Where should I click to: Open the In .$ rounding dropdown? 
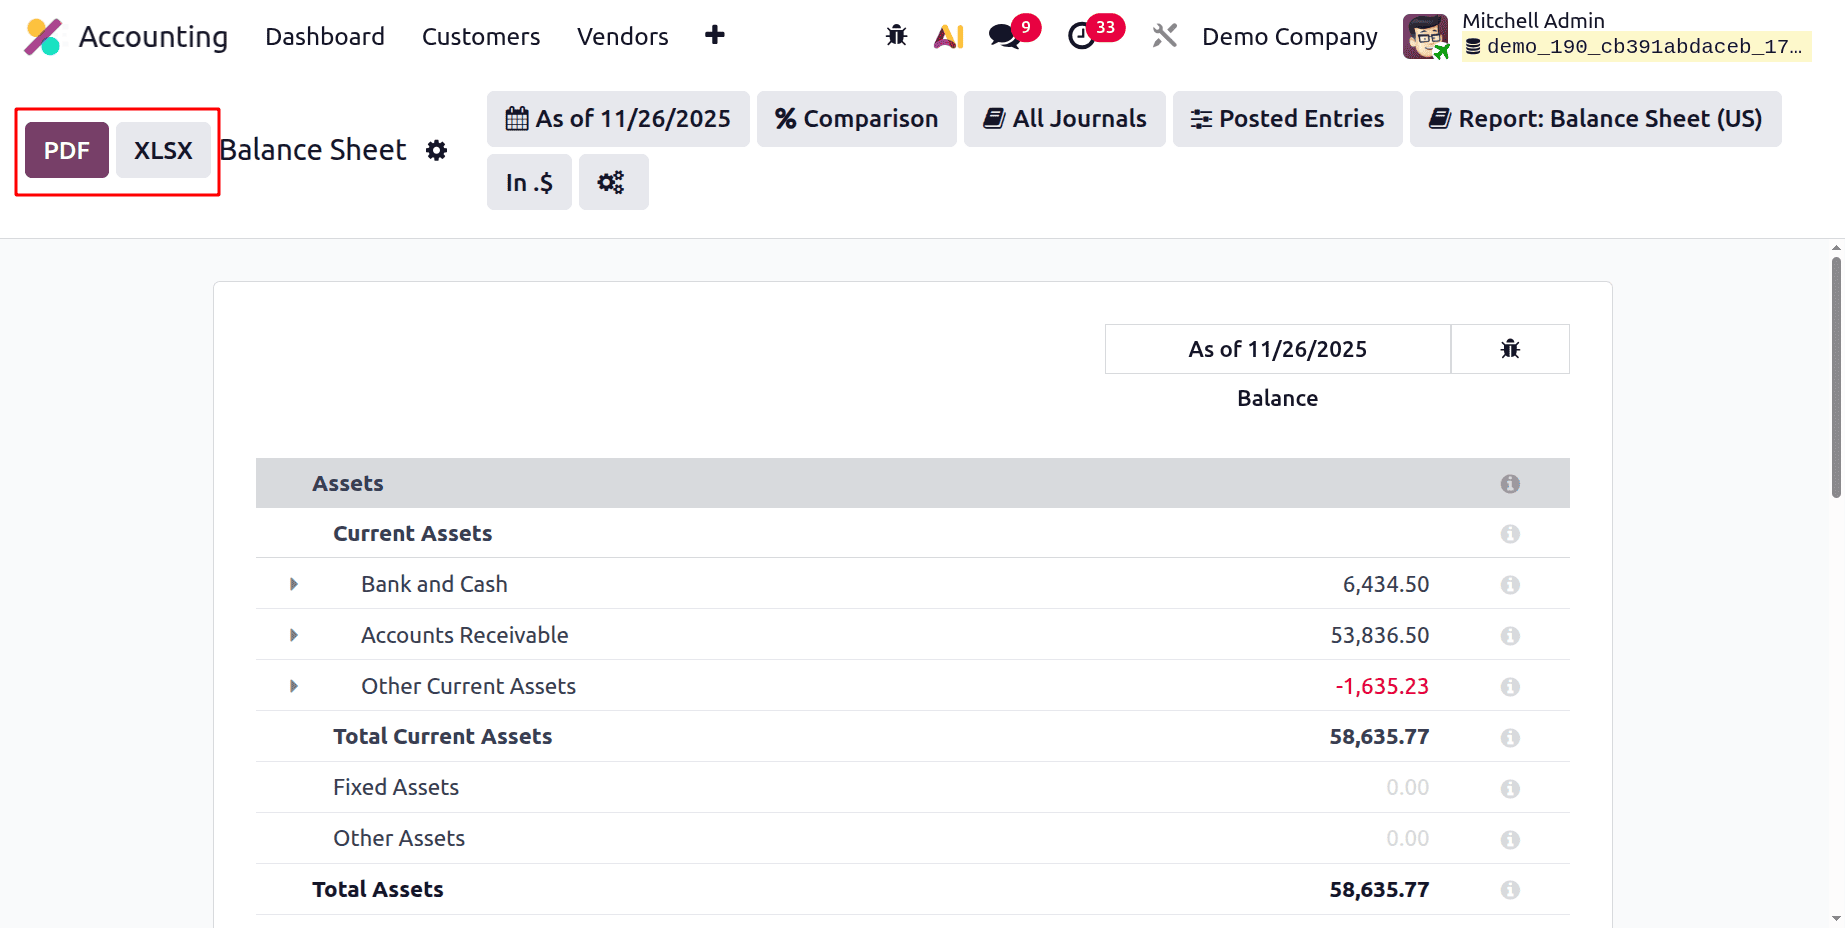pyautogui.click(x=529, y=182)
